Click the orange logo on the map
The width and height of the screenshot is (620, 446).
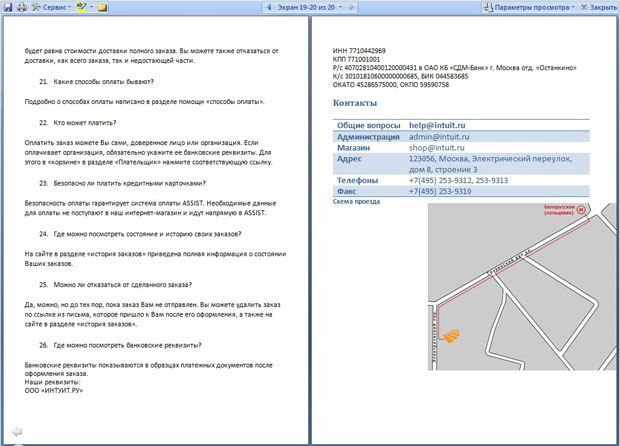point(452,336)
